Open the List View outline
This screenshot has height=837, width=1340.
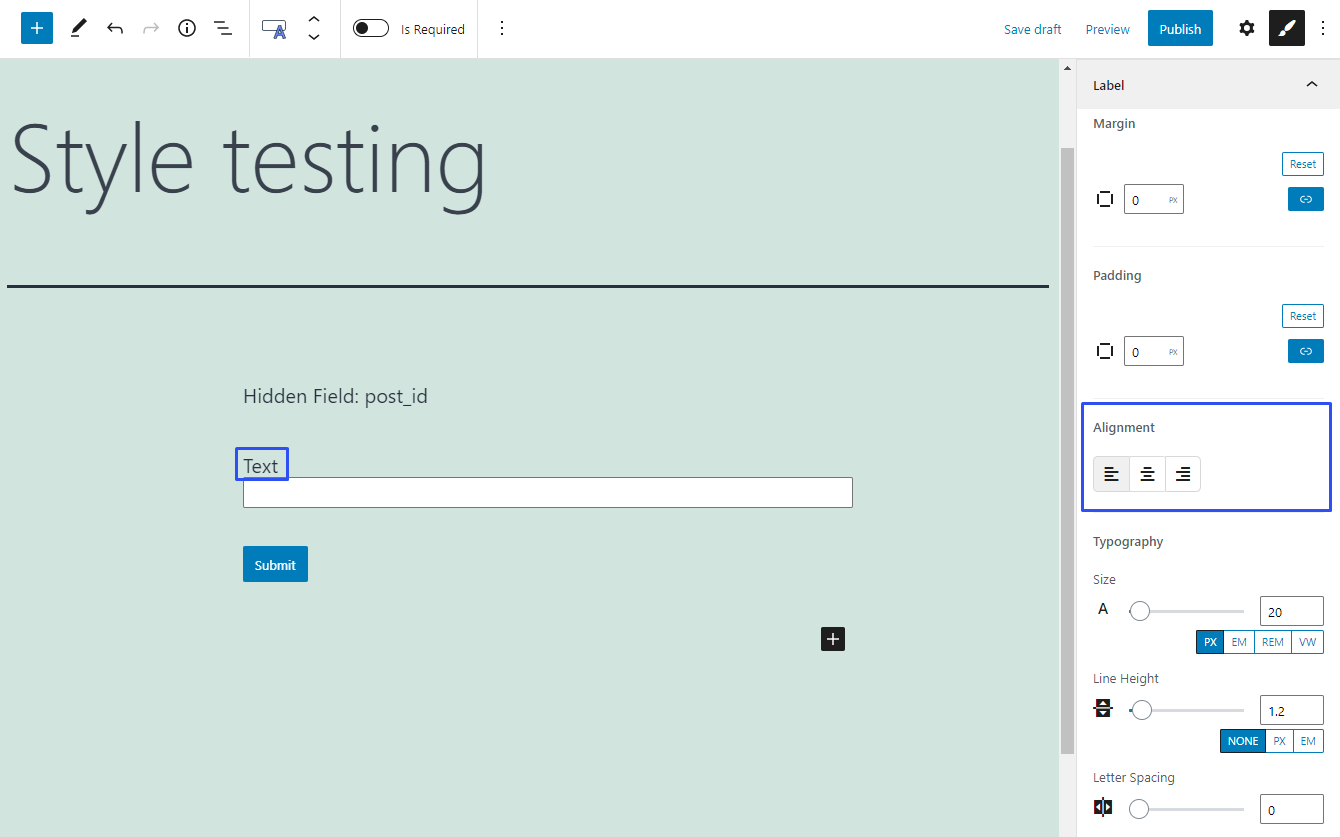[x=223, y=28]
